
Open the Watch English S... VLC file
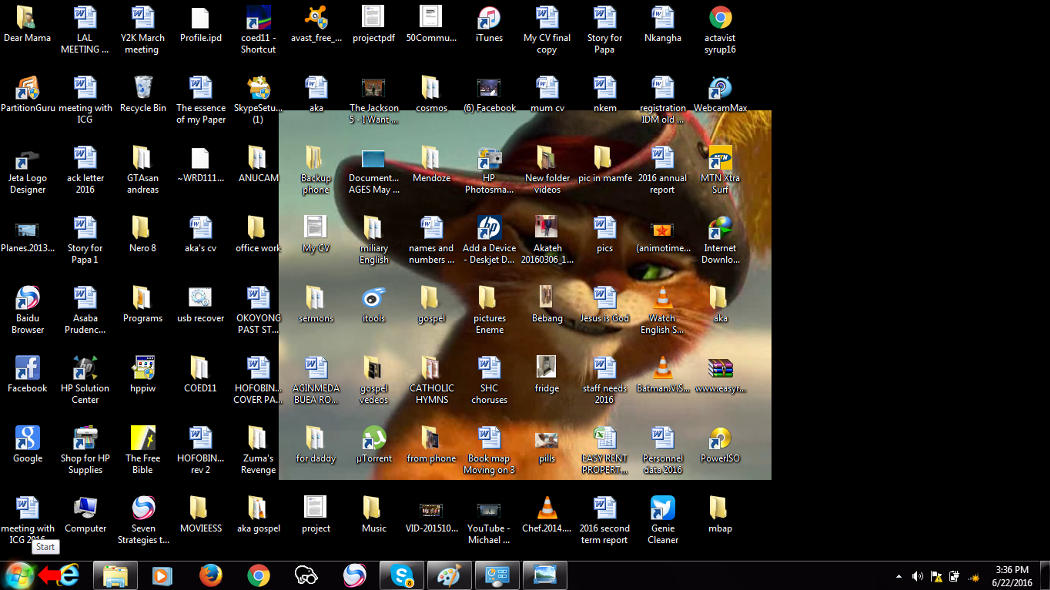coord(662,310)
